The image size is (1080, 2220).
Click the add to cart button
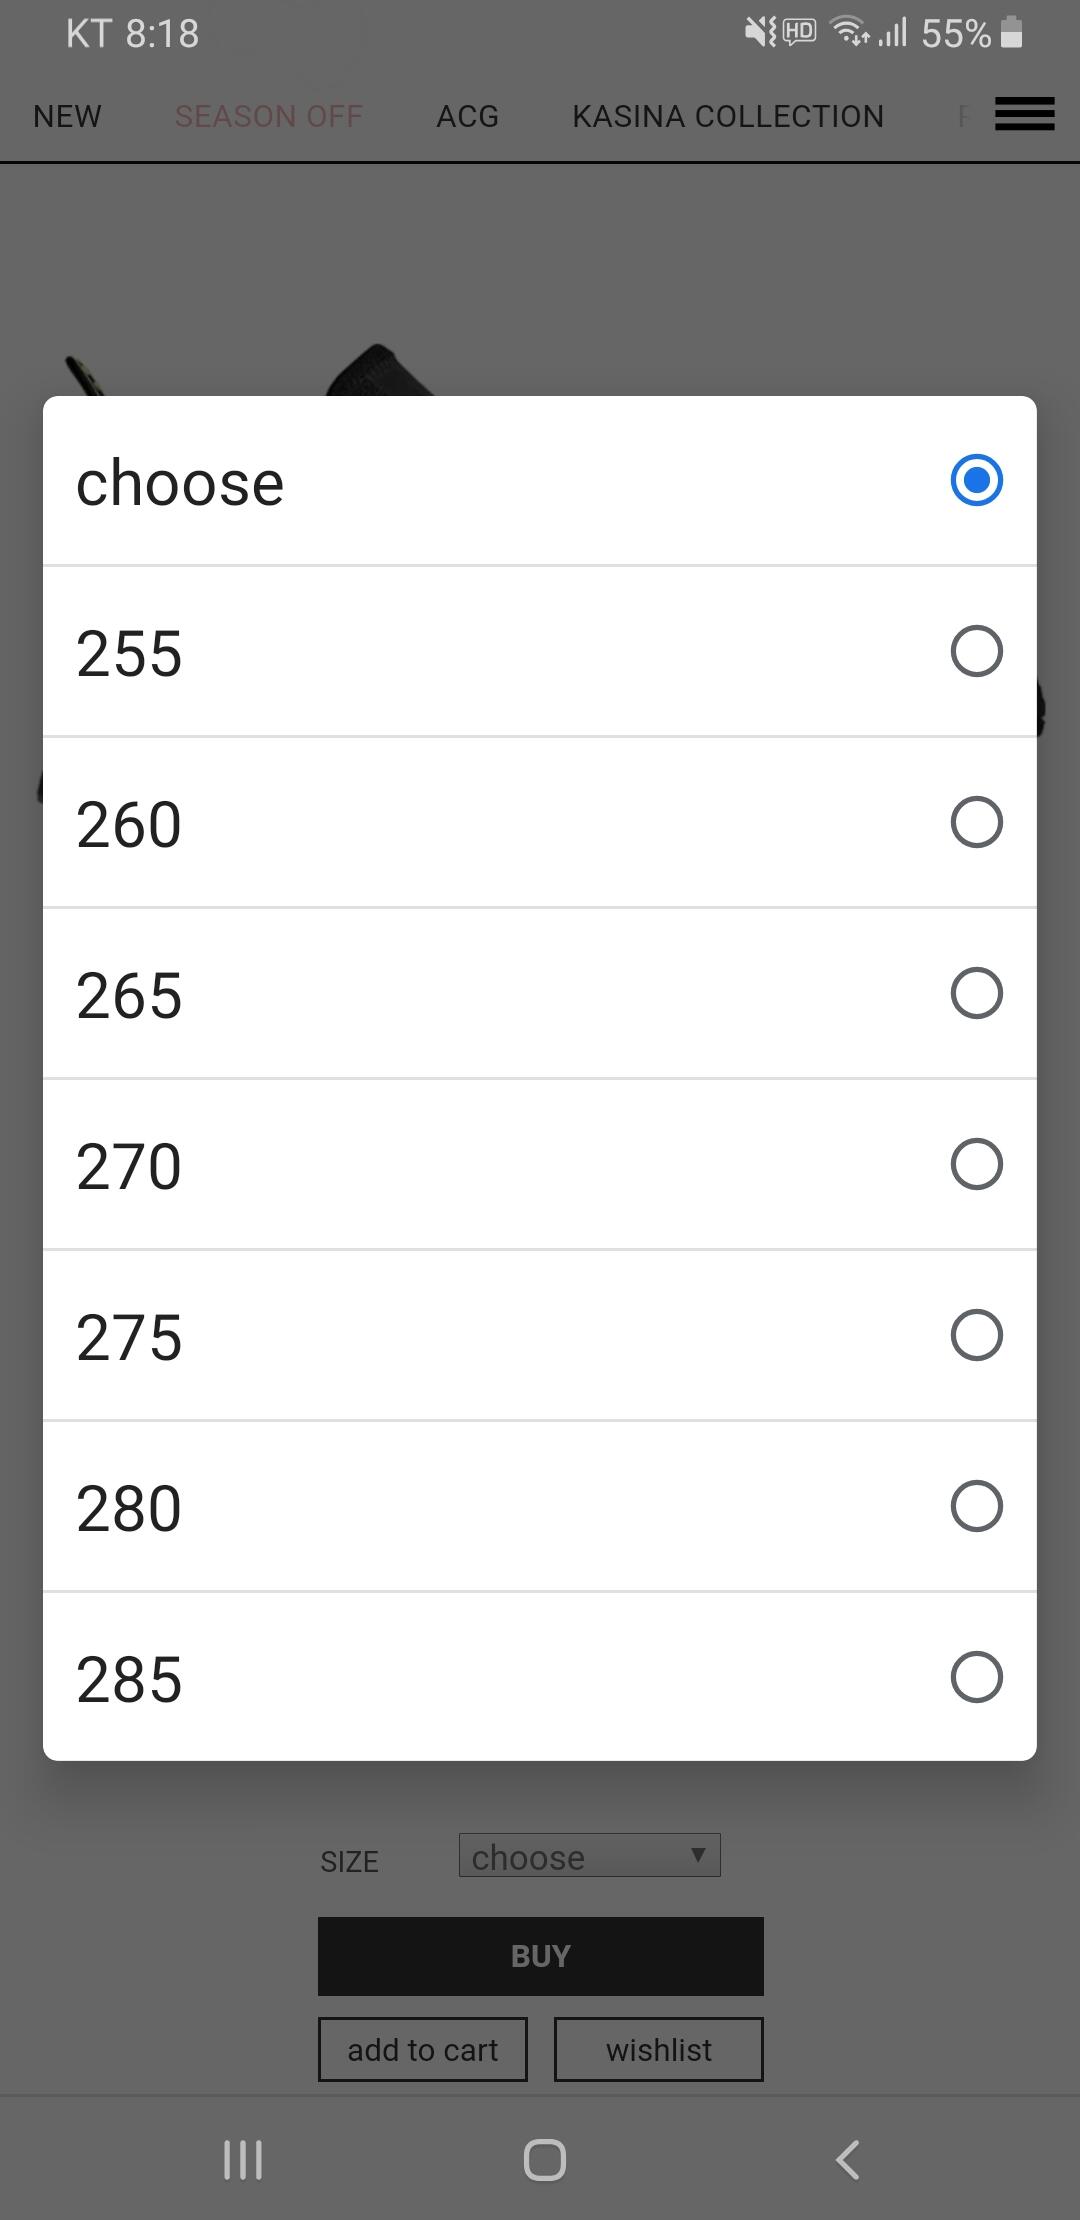(x=422, y=2049)
